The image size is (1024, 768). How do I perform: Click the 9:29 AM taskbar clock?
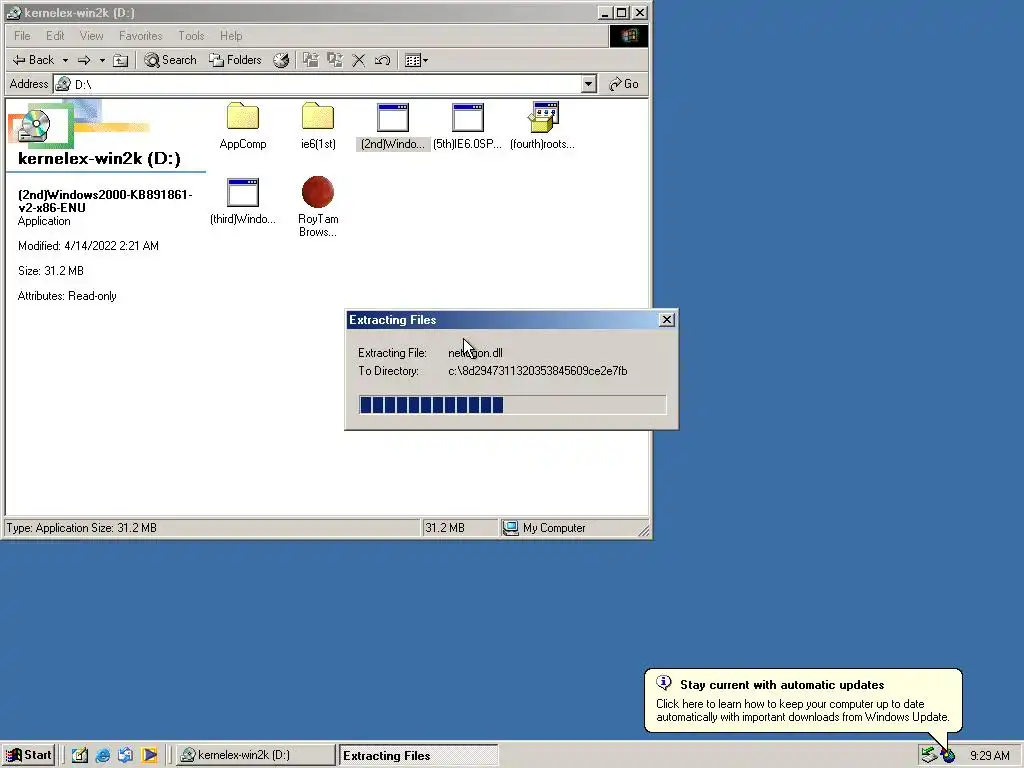coord(989,756)
